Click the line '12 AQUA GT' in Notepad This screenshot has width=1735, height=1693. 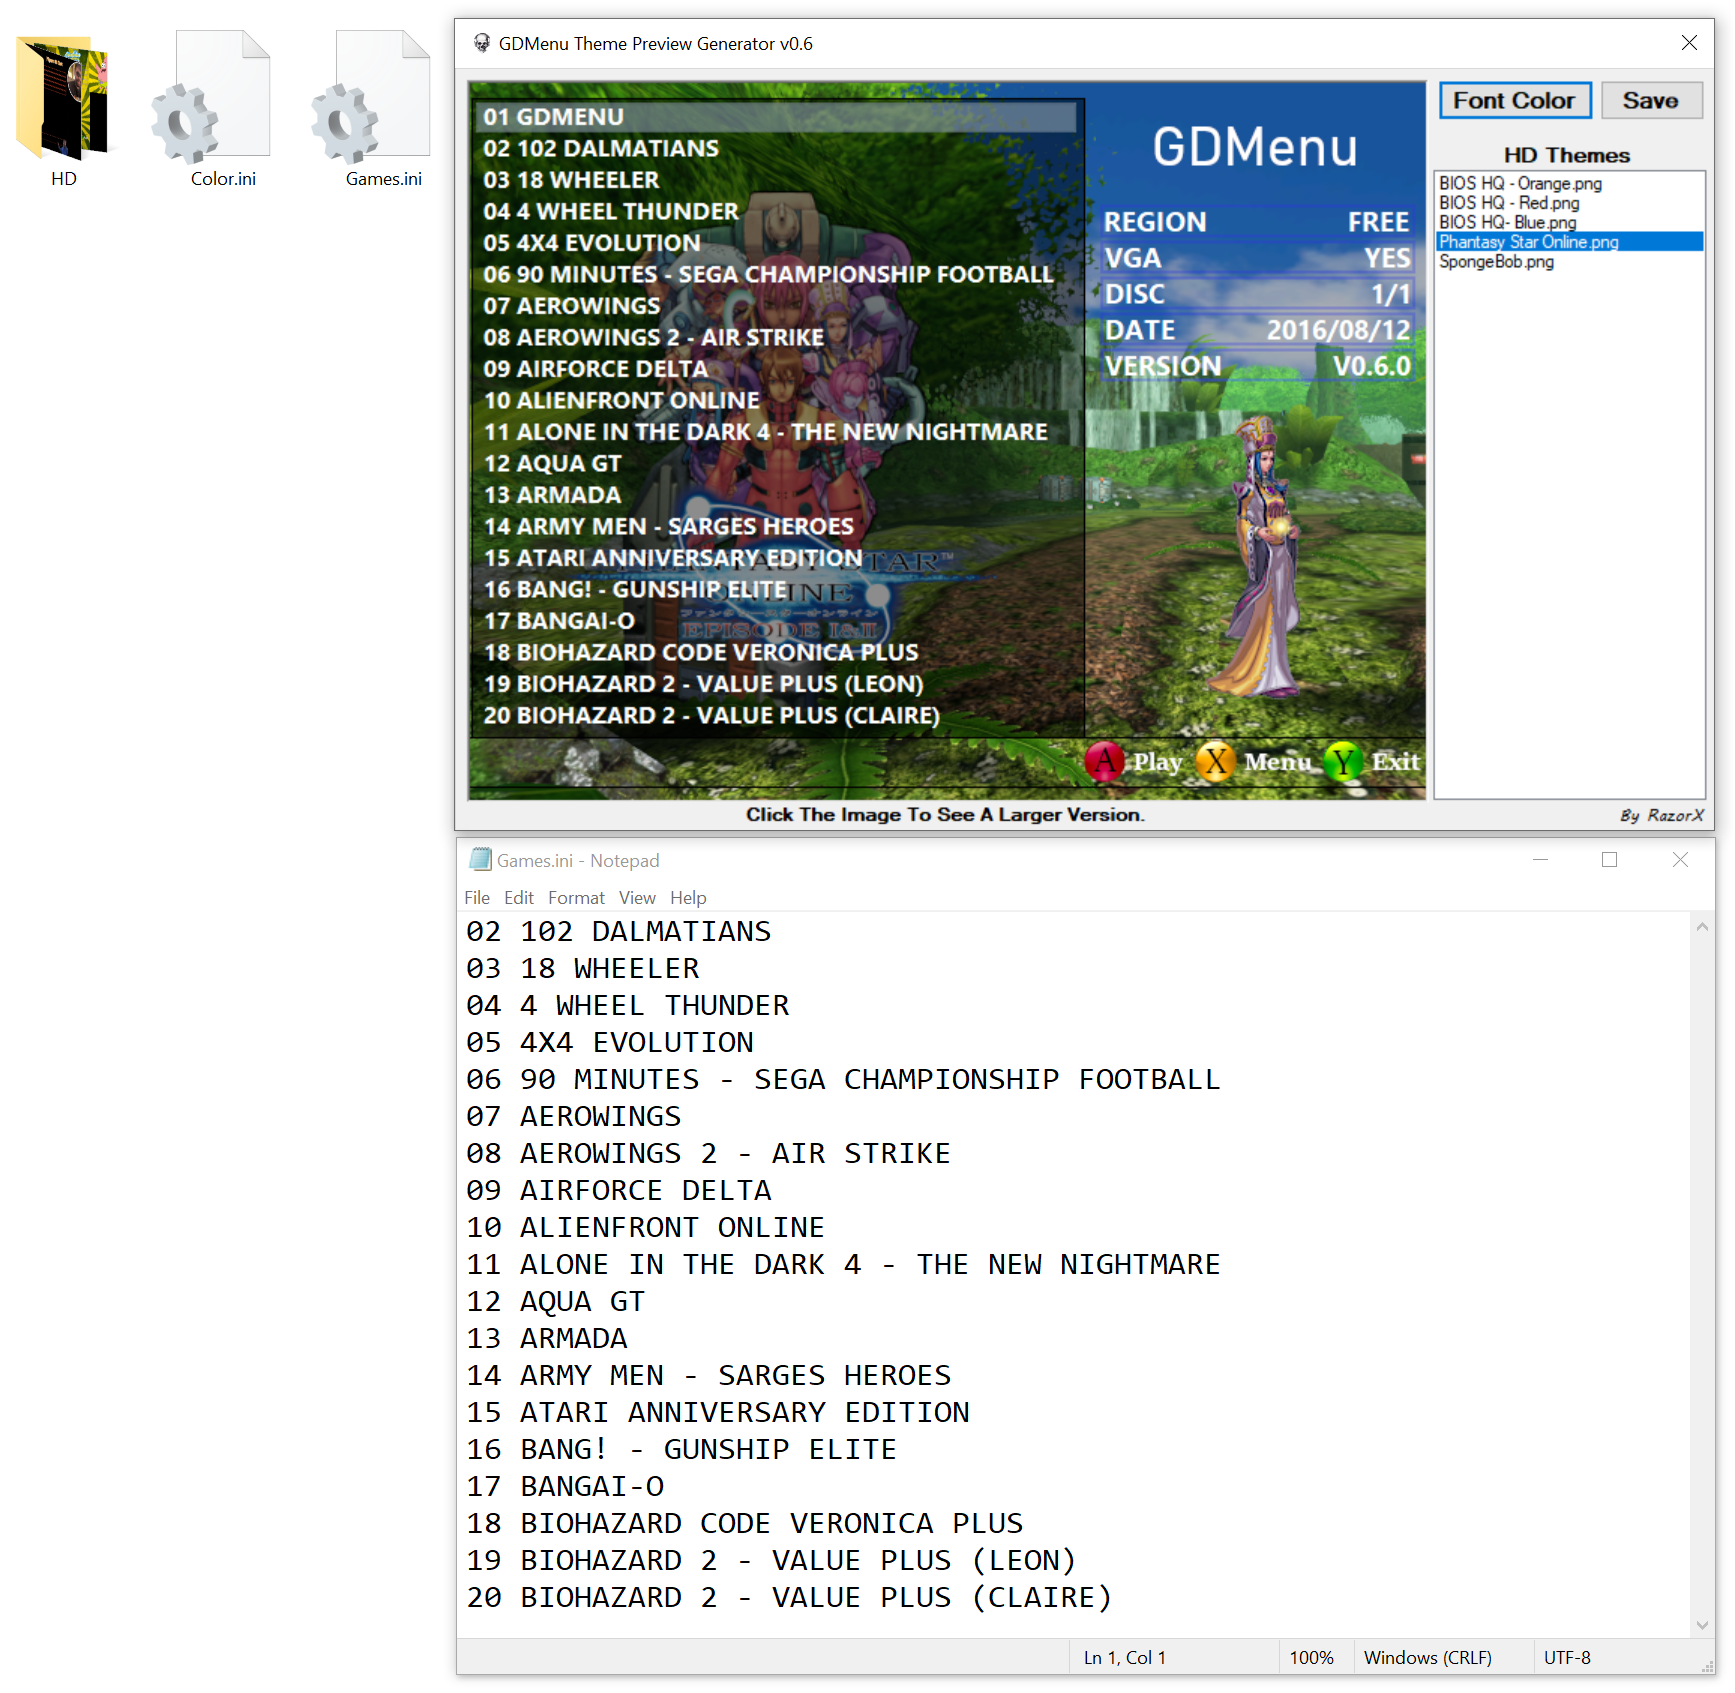pos(555,1301)
